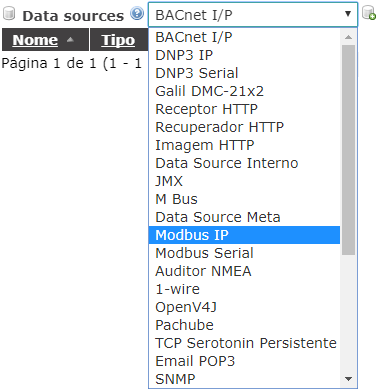Sort by the Tipo column header
The height and width of the screenshot is (392, 379).
point(118,40)
